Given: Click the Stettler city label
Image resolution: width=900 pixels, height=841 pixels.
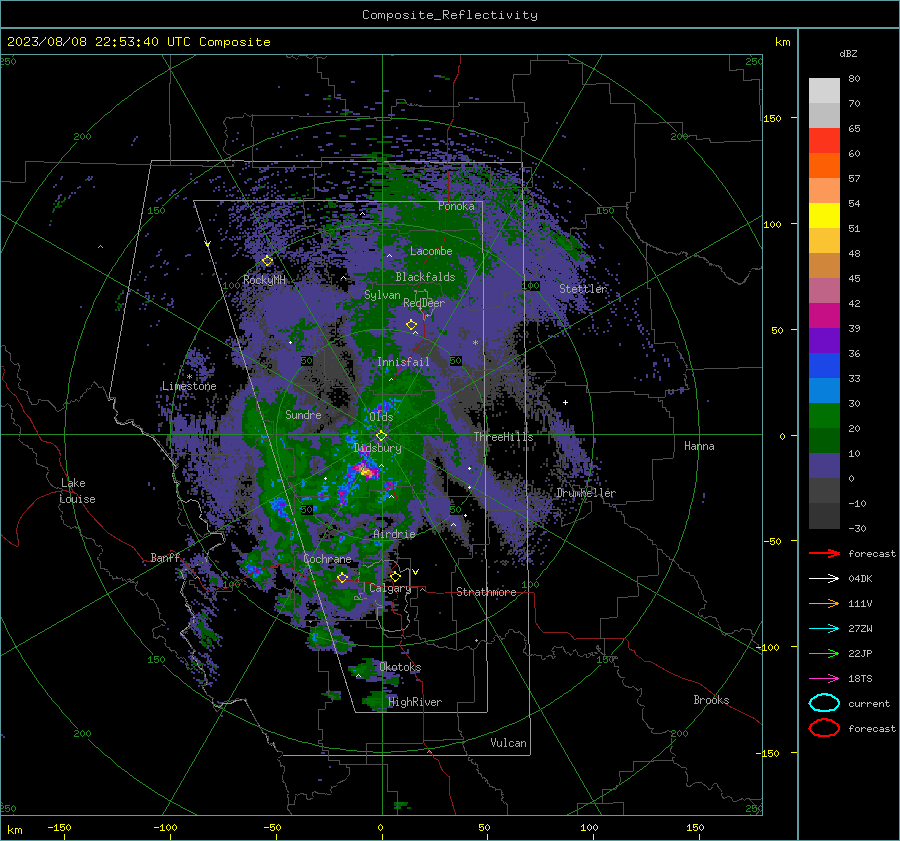Looking at the screenshot, I should (583, 289).
